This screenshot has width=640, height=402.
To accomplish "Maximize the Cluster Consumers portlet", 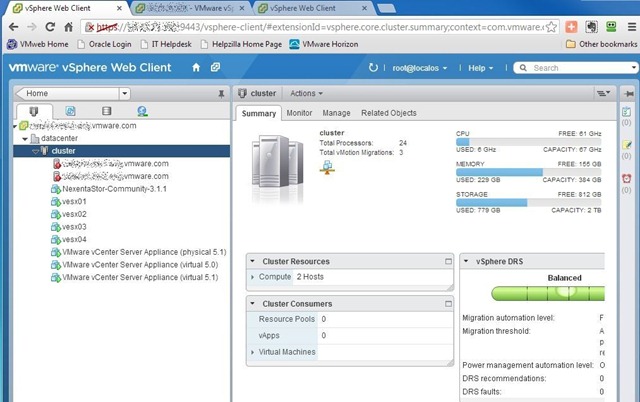I will pyautogui.click(x=448, y=304).
